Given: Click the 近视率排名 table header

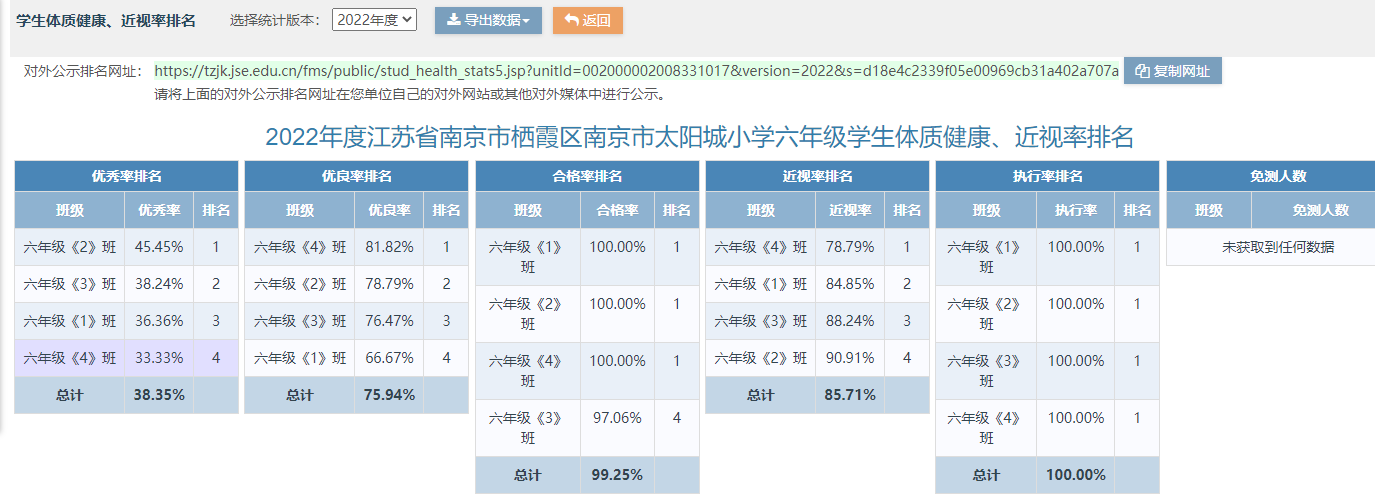Looking at the screenshot, I should coord(817,176).
